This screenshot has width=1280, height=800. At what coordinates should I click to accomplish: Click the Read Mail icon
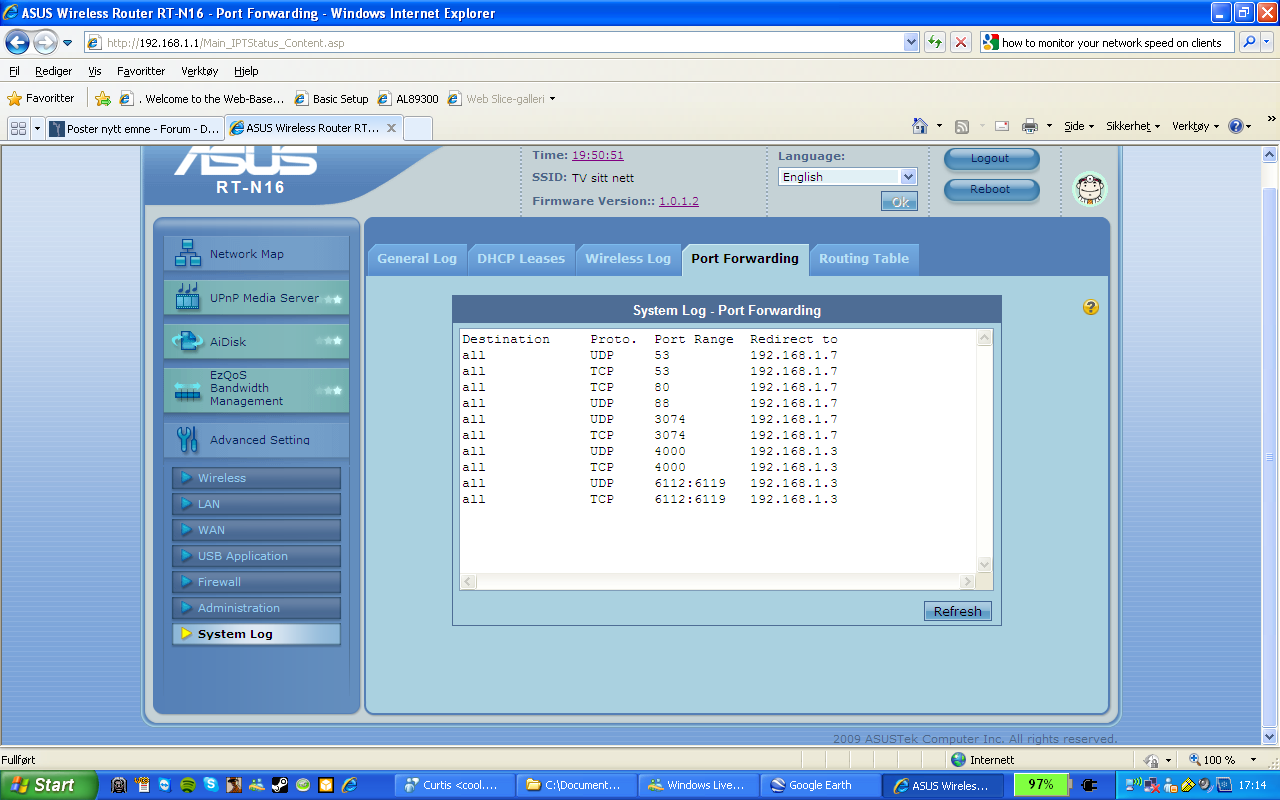1001,126
